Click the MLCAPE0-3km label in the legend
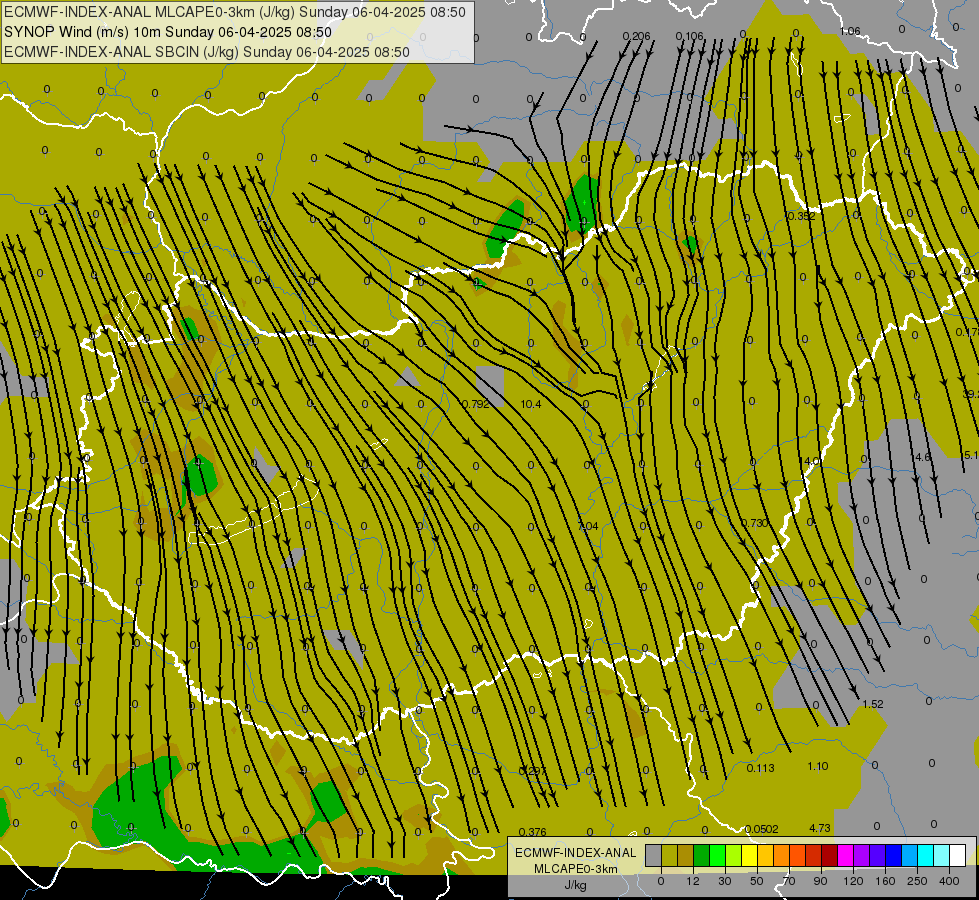This screenshot has width=979, height=900. pyautogui.click(x=575, y=869)
